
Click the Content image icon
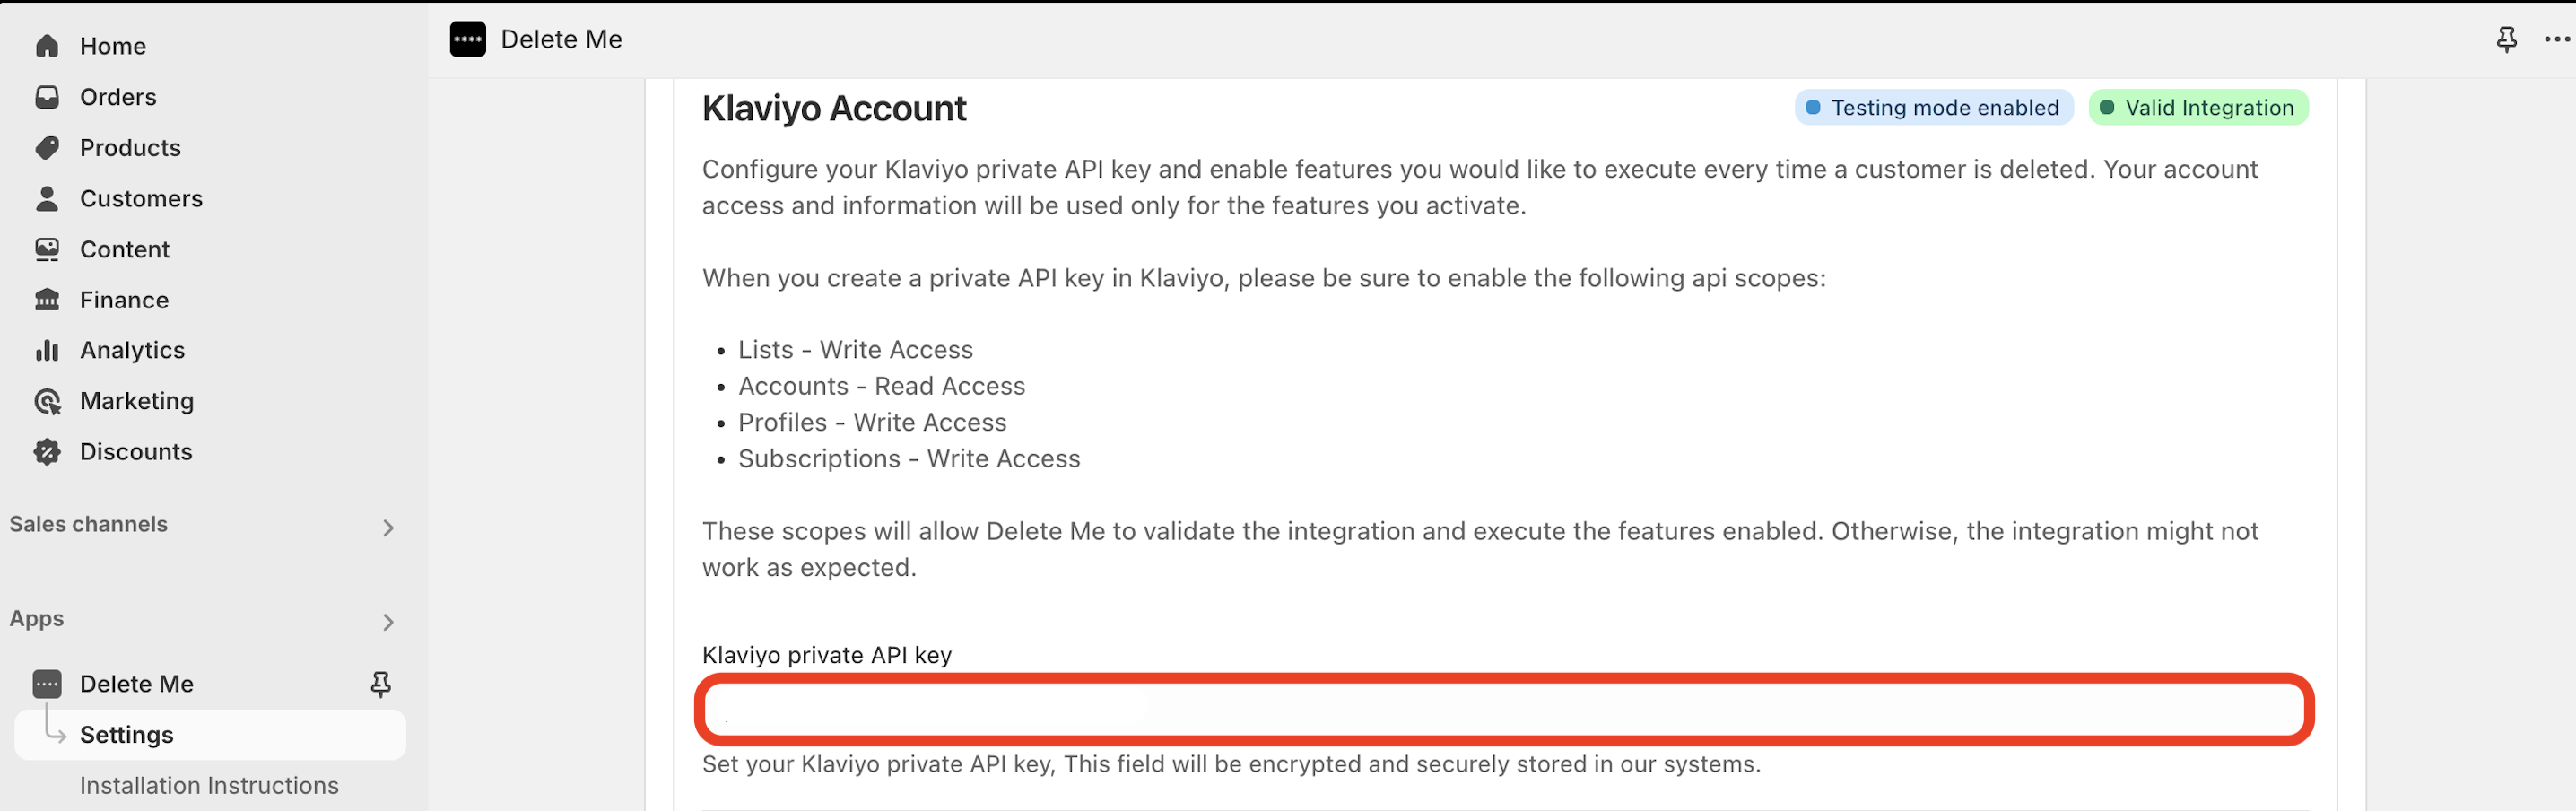pyautogui.click(x=47, y=249)
